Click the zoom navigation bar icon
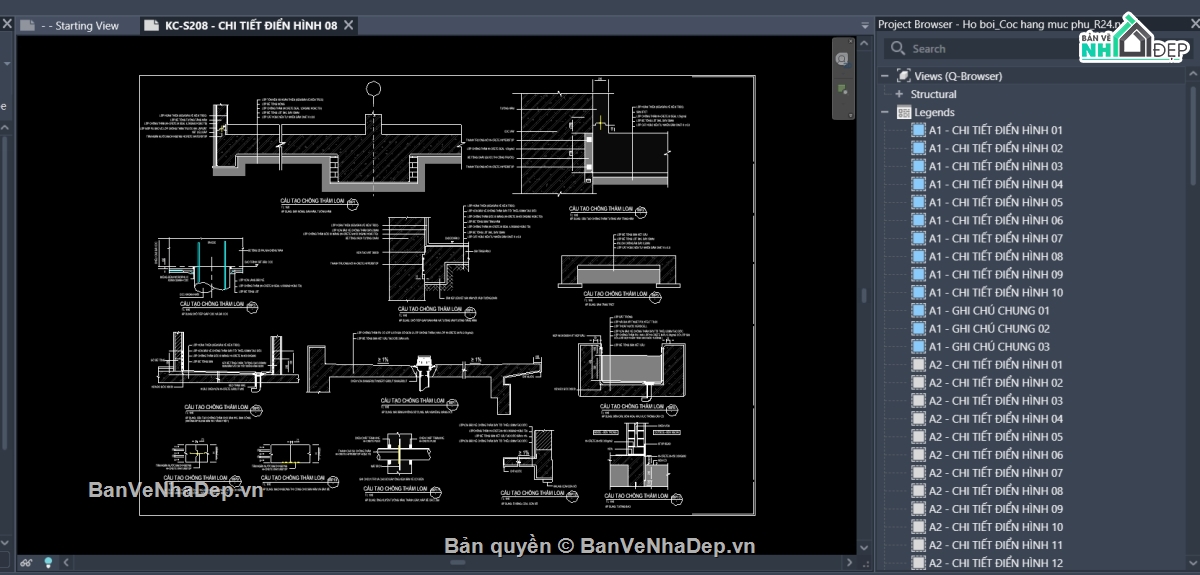The width and height of the screenshot is (1200, 575). [x=843, y=59]
